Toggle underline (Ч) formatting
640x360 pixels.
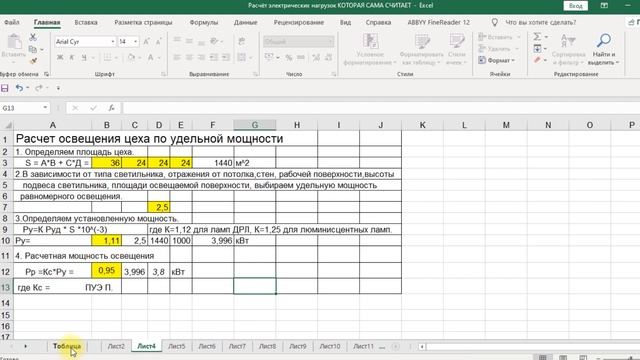(84, 58)
